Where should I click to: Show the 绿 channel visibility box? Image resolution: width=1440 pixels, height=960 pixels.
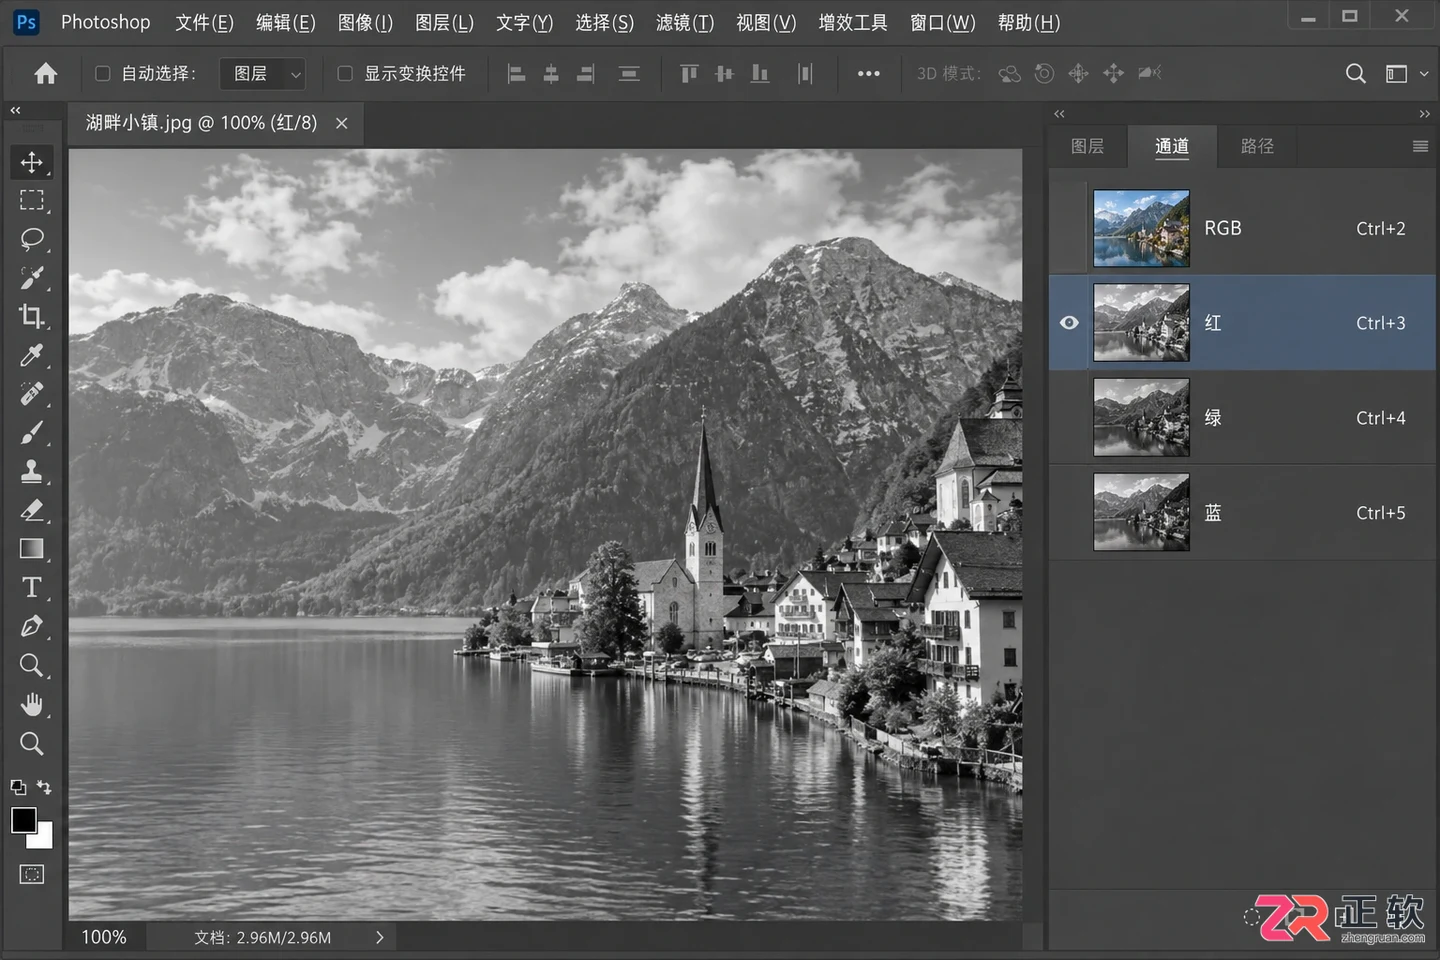(1069, 418)
